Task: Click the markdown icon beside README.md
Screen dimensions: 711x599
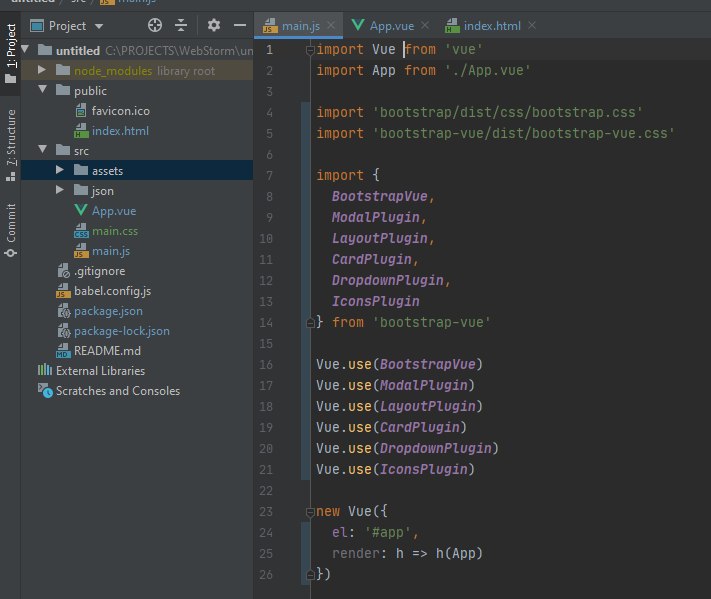Action: (x=63, y=351)
